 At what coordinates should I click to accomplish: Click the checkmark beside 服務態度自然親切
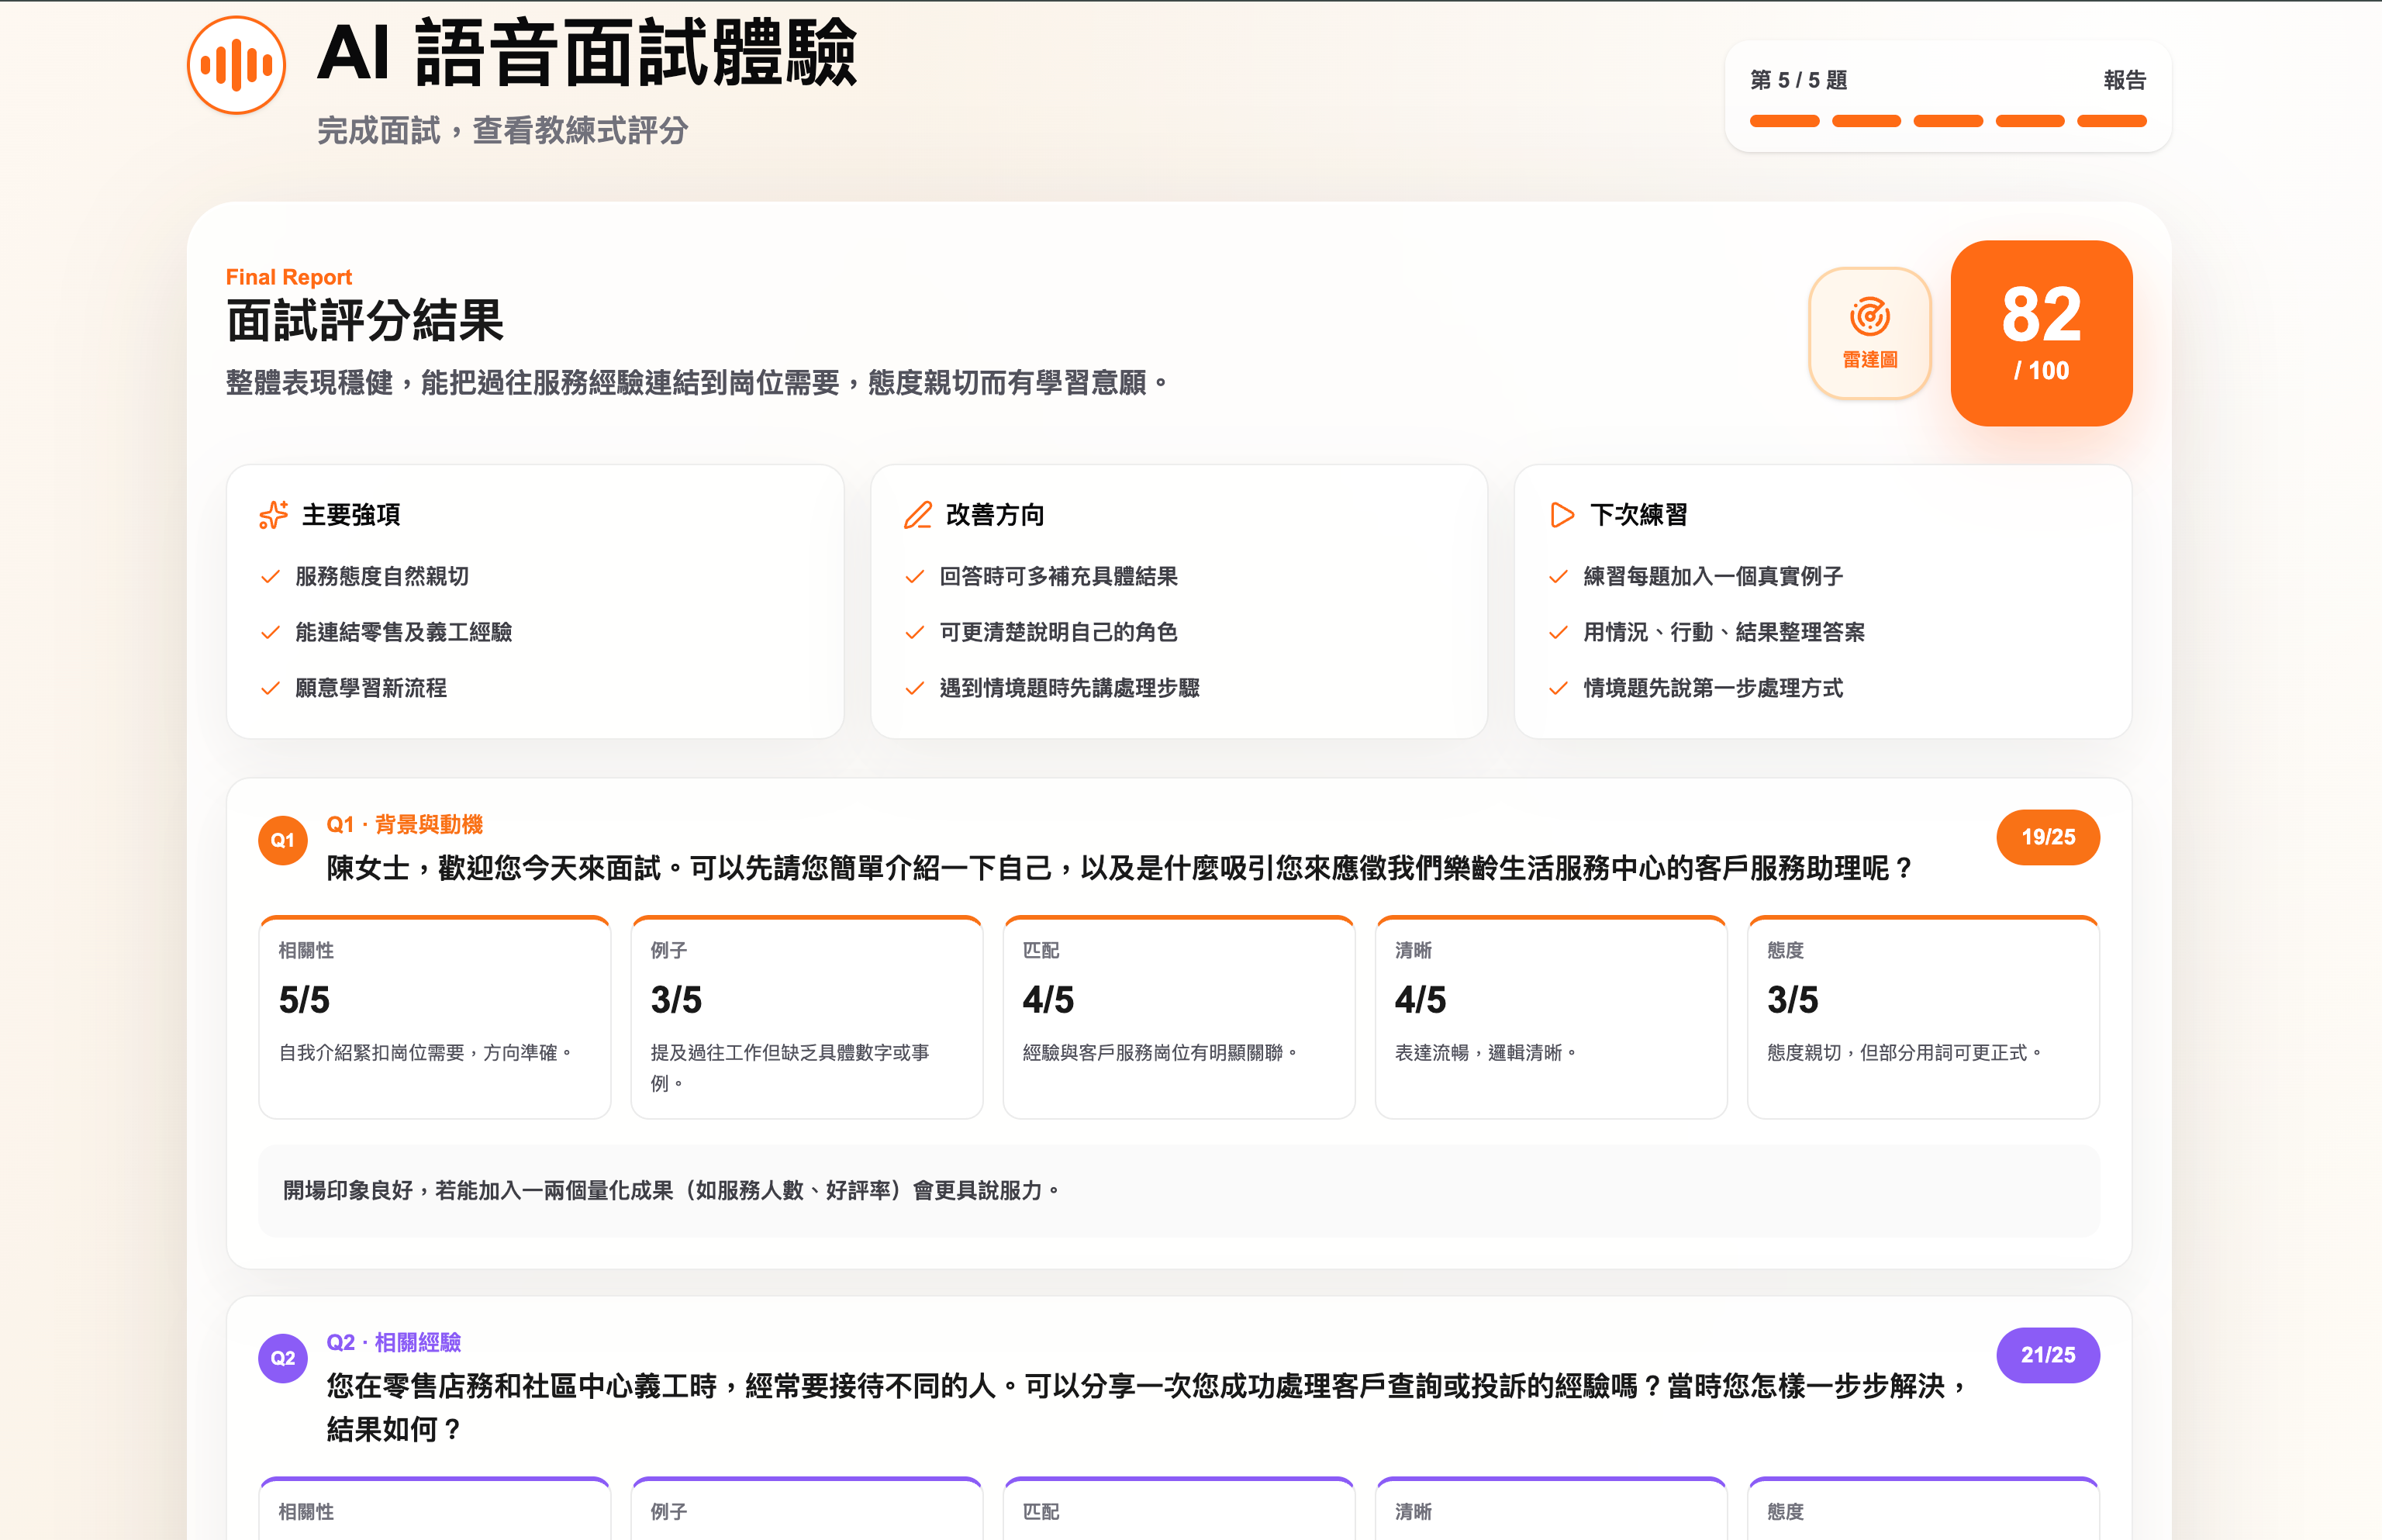pos(270,577)
